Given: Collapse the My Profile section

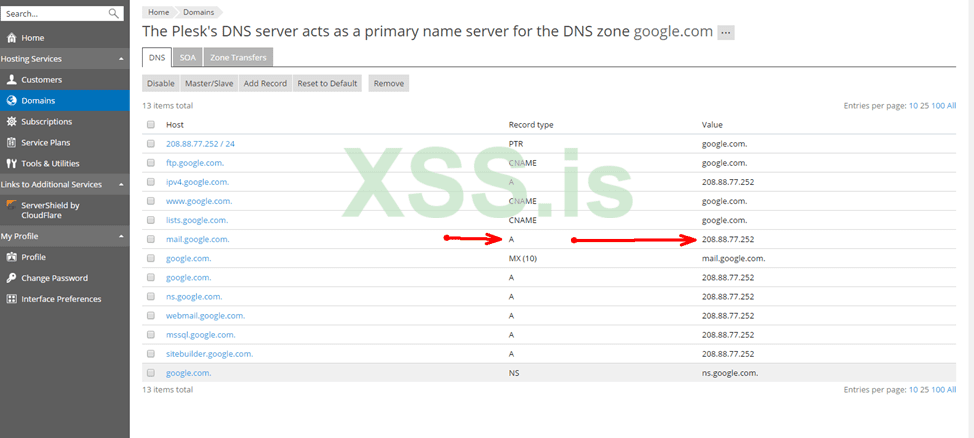Looking at the screenshot, I should tap(121, 237).
